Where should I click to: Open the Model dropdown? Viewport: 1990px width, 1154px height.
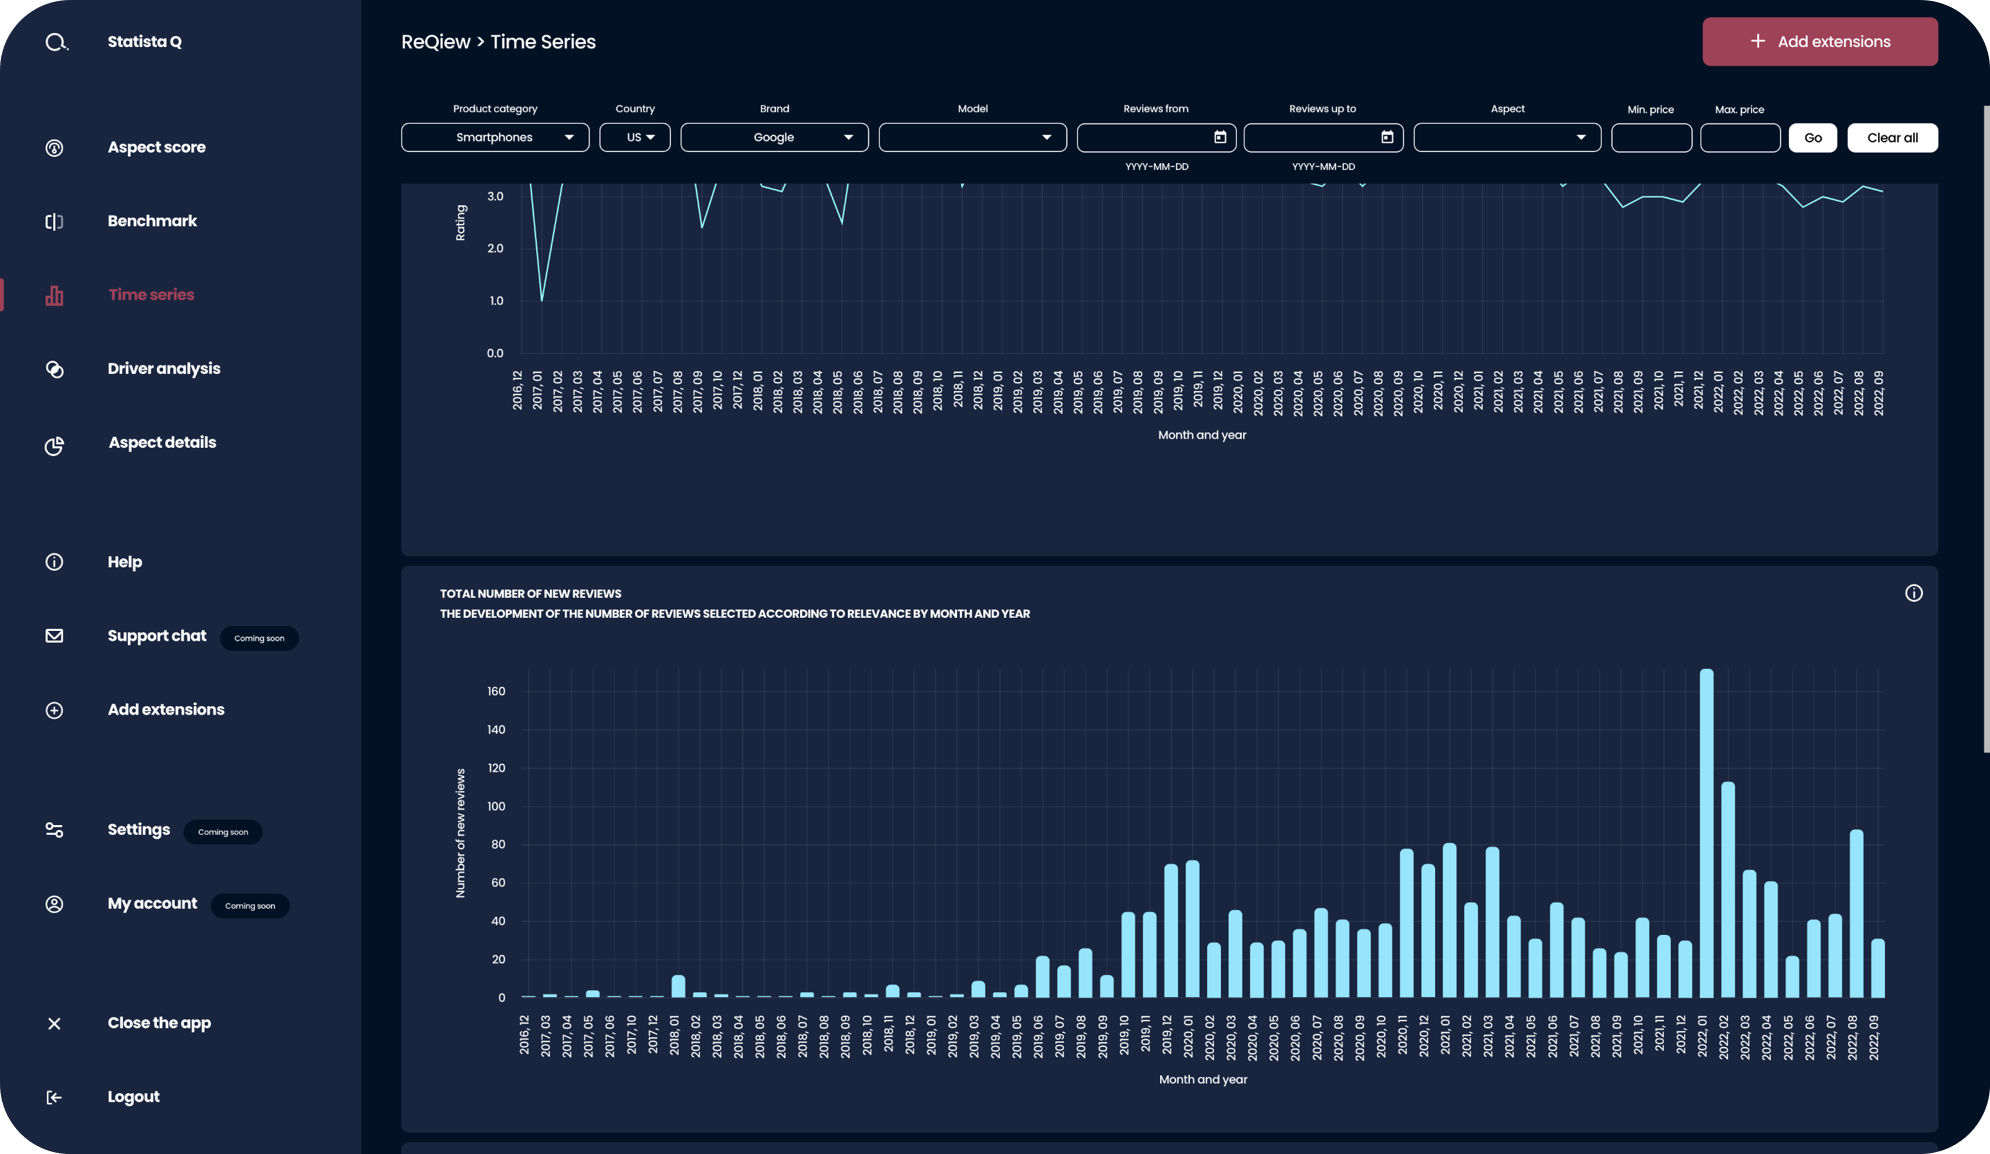pyautogui.click(x=972, y=138)
